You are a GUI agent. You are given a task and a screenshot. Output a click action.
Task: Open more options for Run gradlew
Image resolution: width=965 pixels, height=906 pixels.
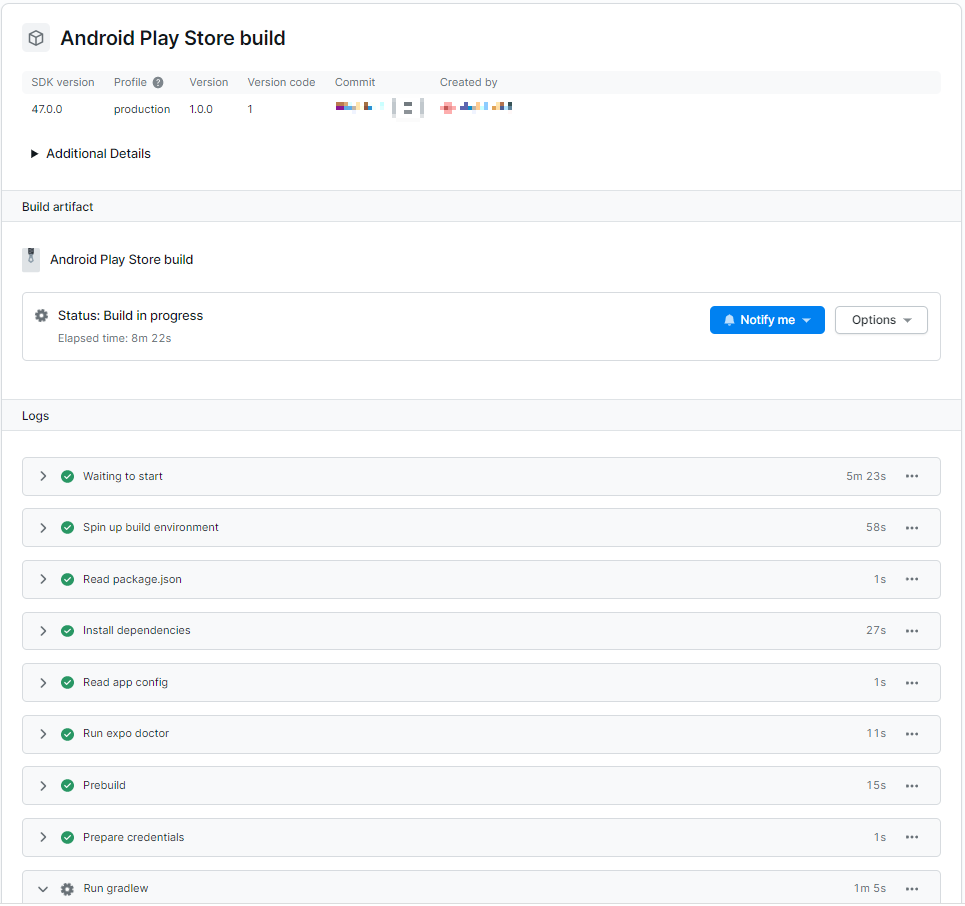point(912,889)
